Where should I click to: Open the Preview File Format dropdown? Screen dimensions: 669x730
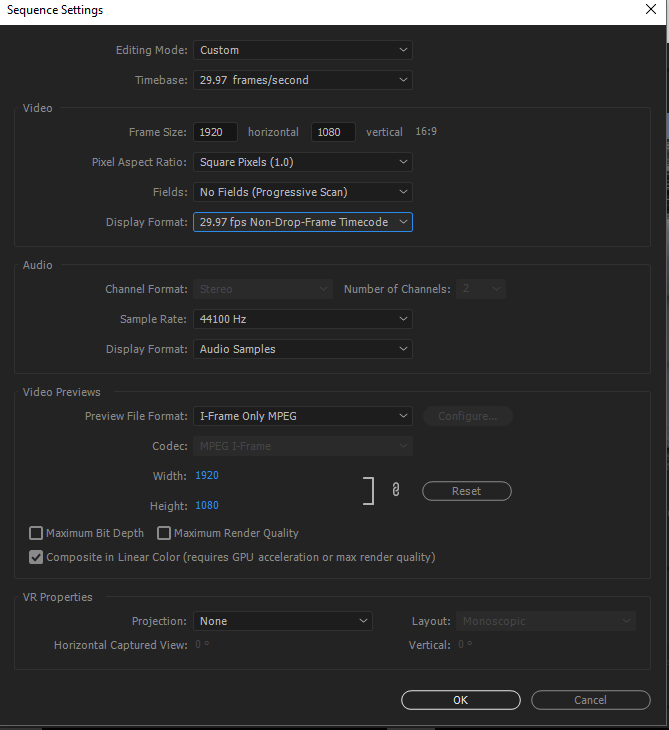click(303, 416)
